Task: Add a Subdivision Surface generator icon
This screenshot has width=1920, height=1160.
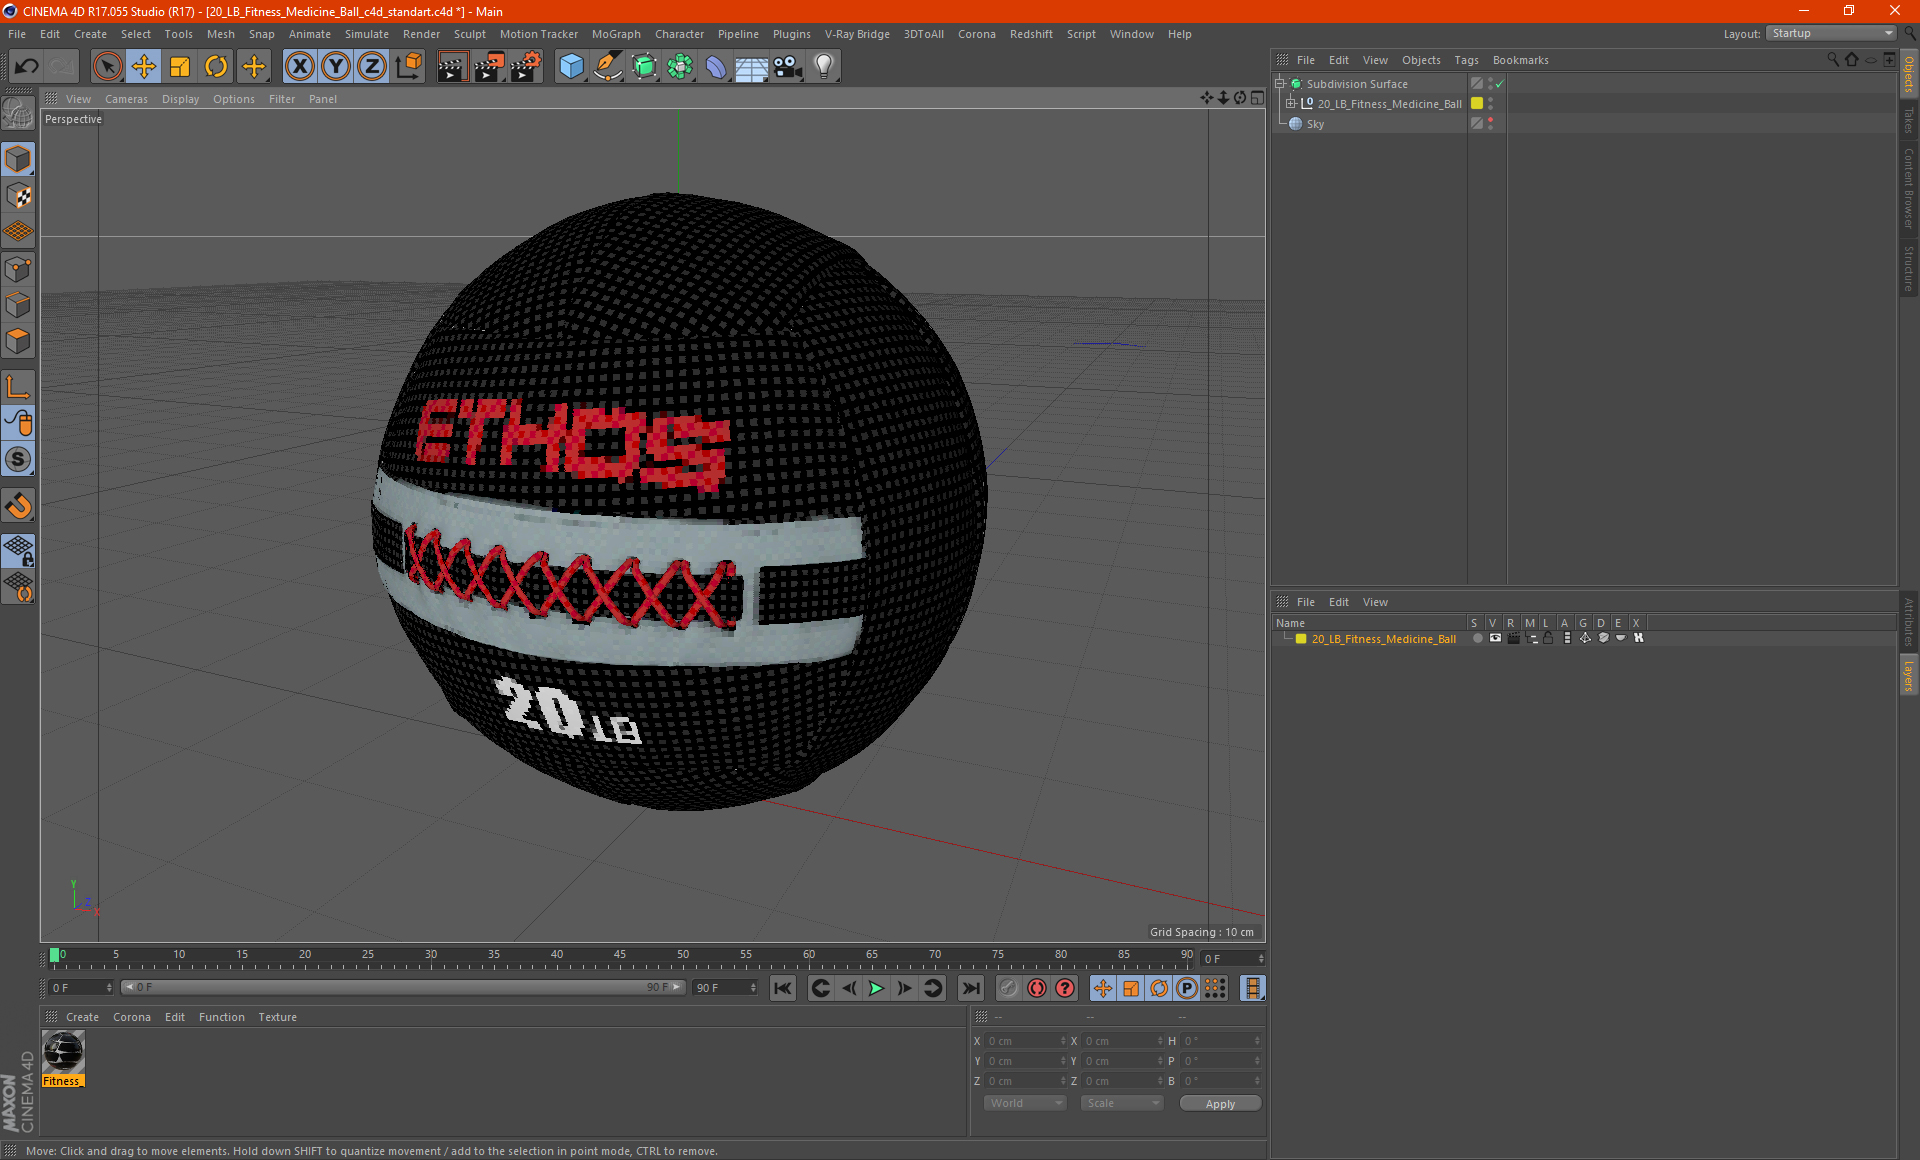Action: tap(644, 67)
